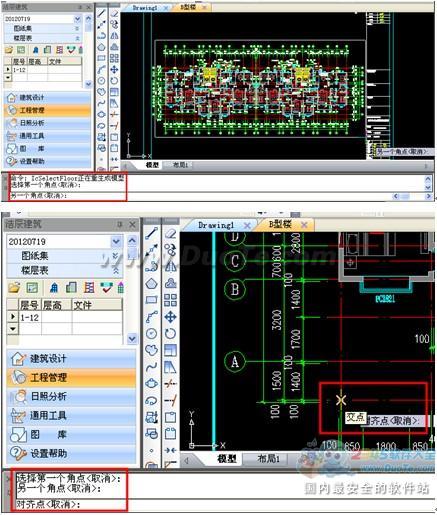Click panel scroll-up arrow in lower screenshot
437x515 pixels.
click(132, 240)
